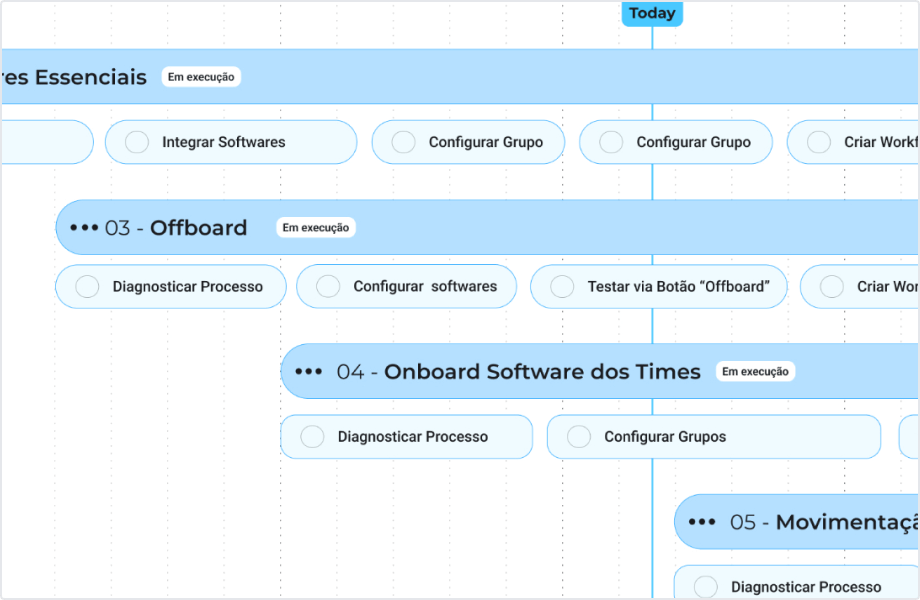920x600 pixels.
Task: Select the Em execução tag on Essenciais bar
Action: click(x=201, y=77)
